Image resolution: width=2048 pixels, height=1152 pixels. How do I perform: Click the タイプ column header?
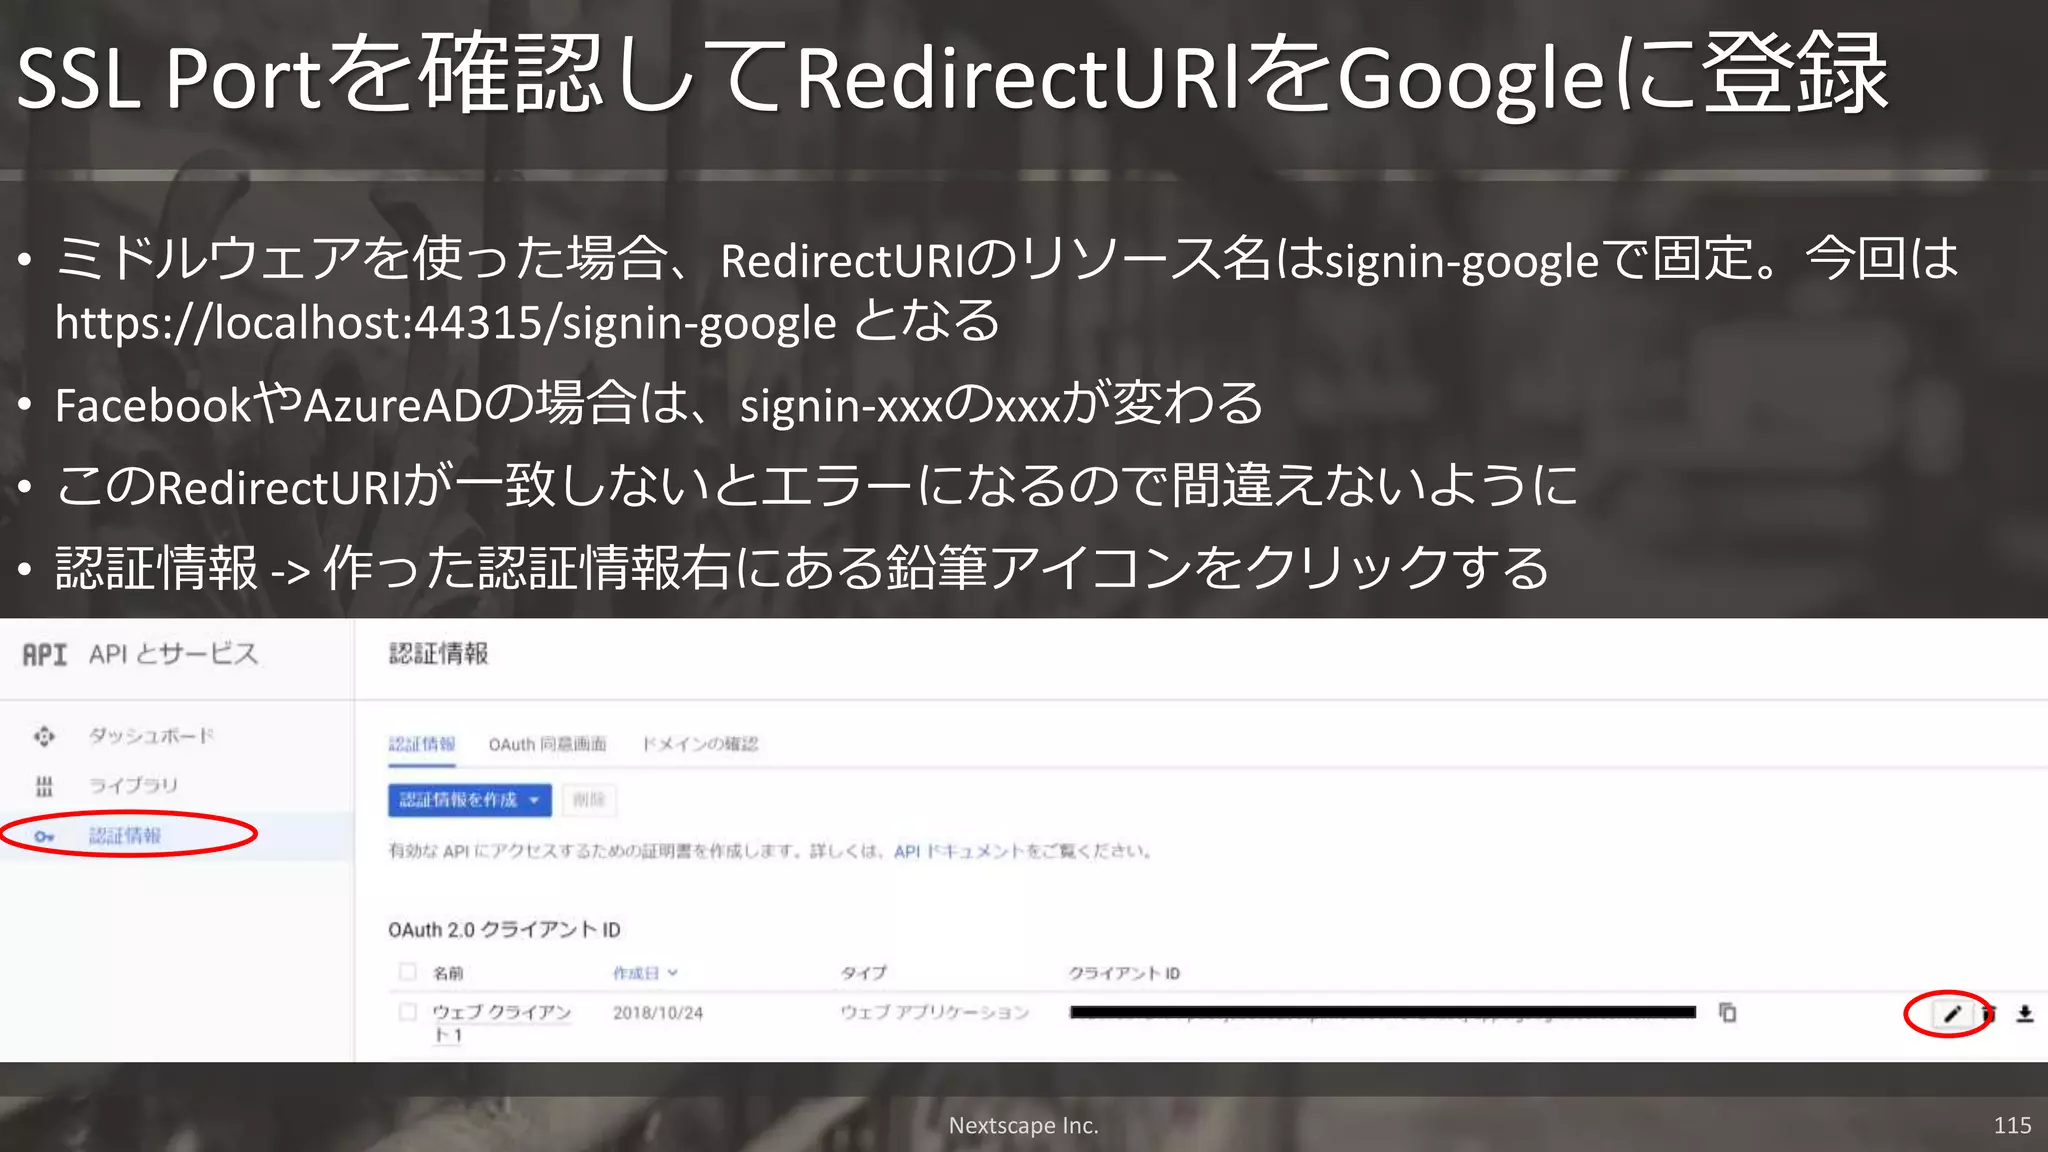(863, 973)
